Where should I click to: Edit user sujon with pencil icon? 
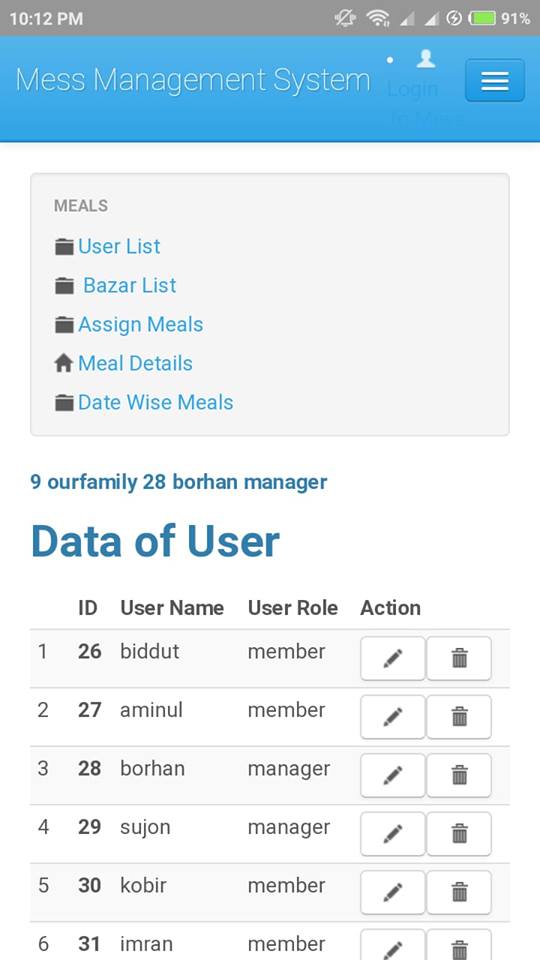(x=392, y=834)
